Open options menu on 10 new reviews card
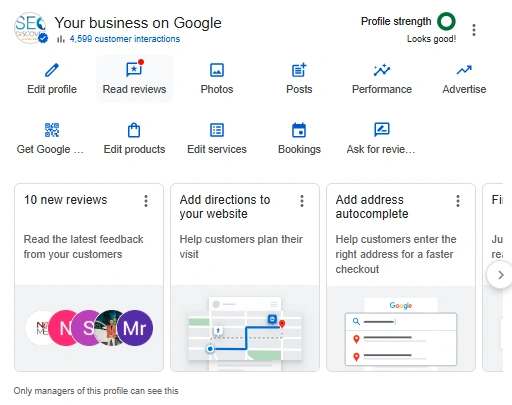This screenshot has width=512, height=405. coord(146,201)
